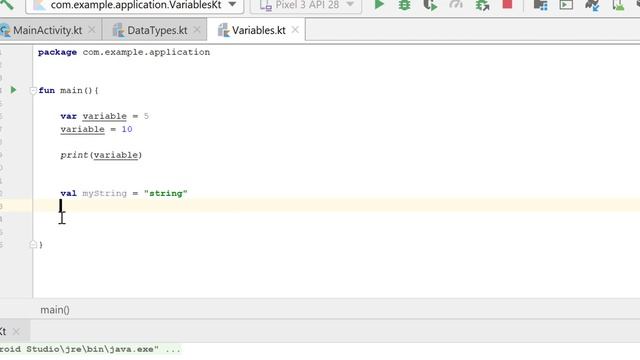This screenshot has height=360, width=640.
Task: Click the Profile app gauge icon
Action: pyautogui.click(x=456, y=4)
